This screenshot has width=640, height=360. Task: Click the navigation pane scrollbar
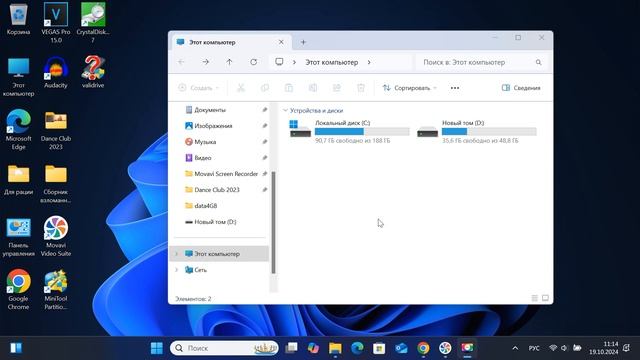pos(273,222)
